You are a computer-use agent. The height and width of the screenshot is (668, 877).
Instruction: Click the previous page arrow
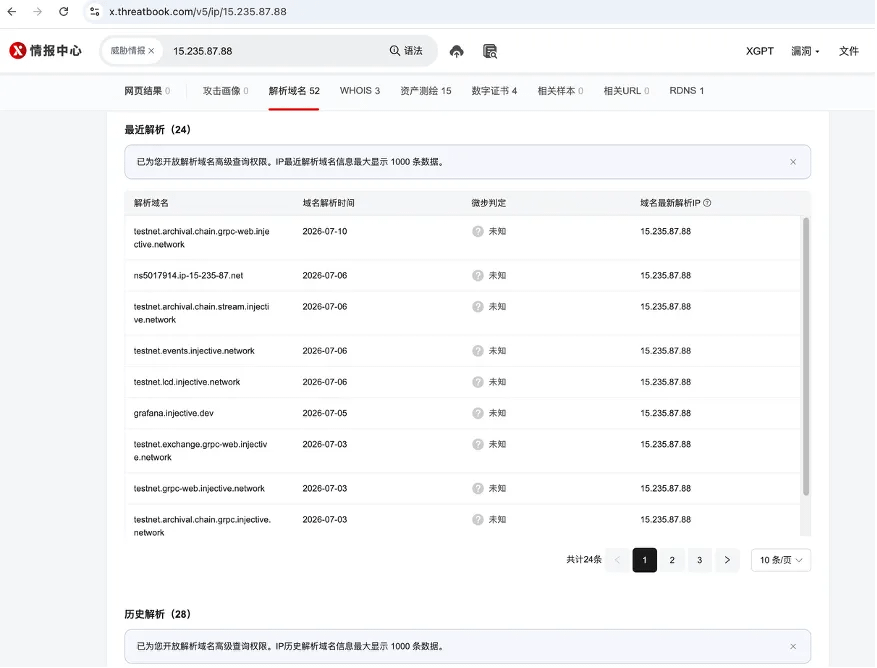click(618, 561)
